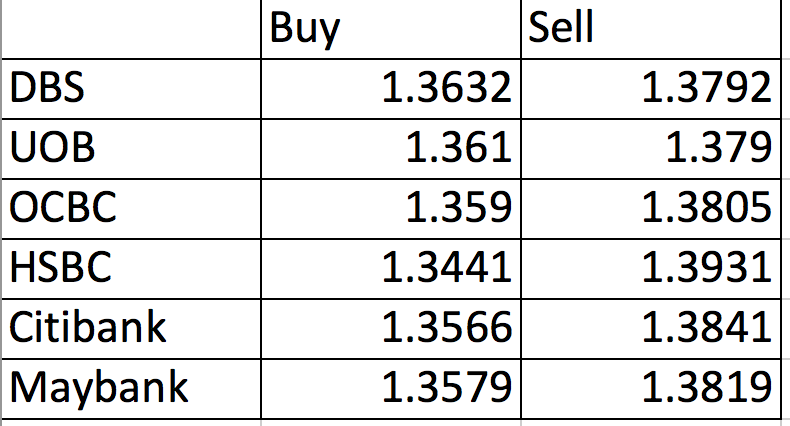Click the UOB row label cell
Image resolution: width=790 pixels, height=426 pixels.
(130, 148)
